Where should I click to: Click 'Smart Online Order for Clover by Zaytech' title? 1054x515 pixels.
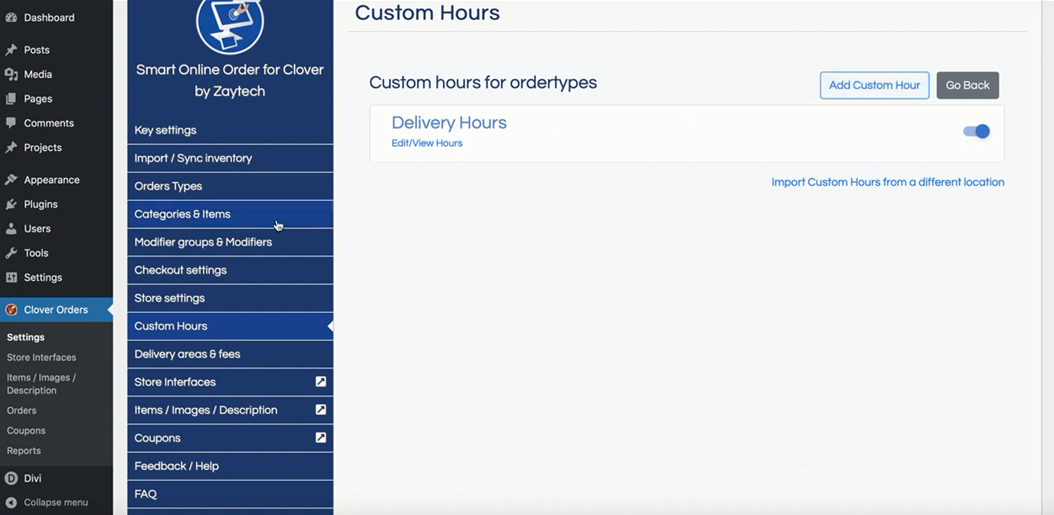coord(230,80)
